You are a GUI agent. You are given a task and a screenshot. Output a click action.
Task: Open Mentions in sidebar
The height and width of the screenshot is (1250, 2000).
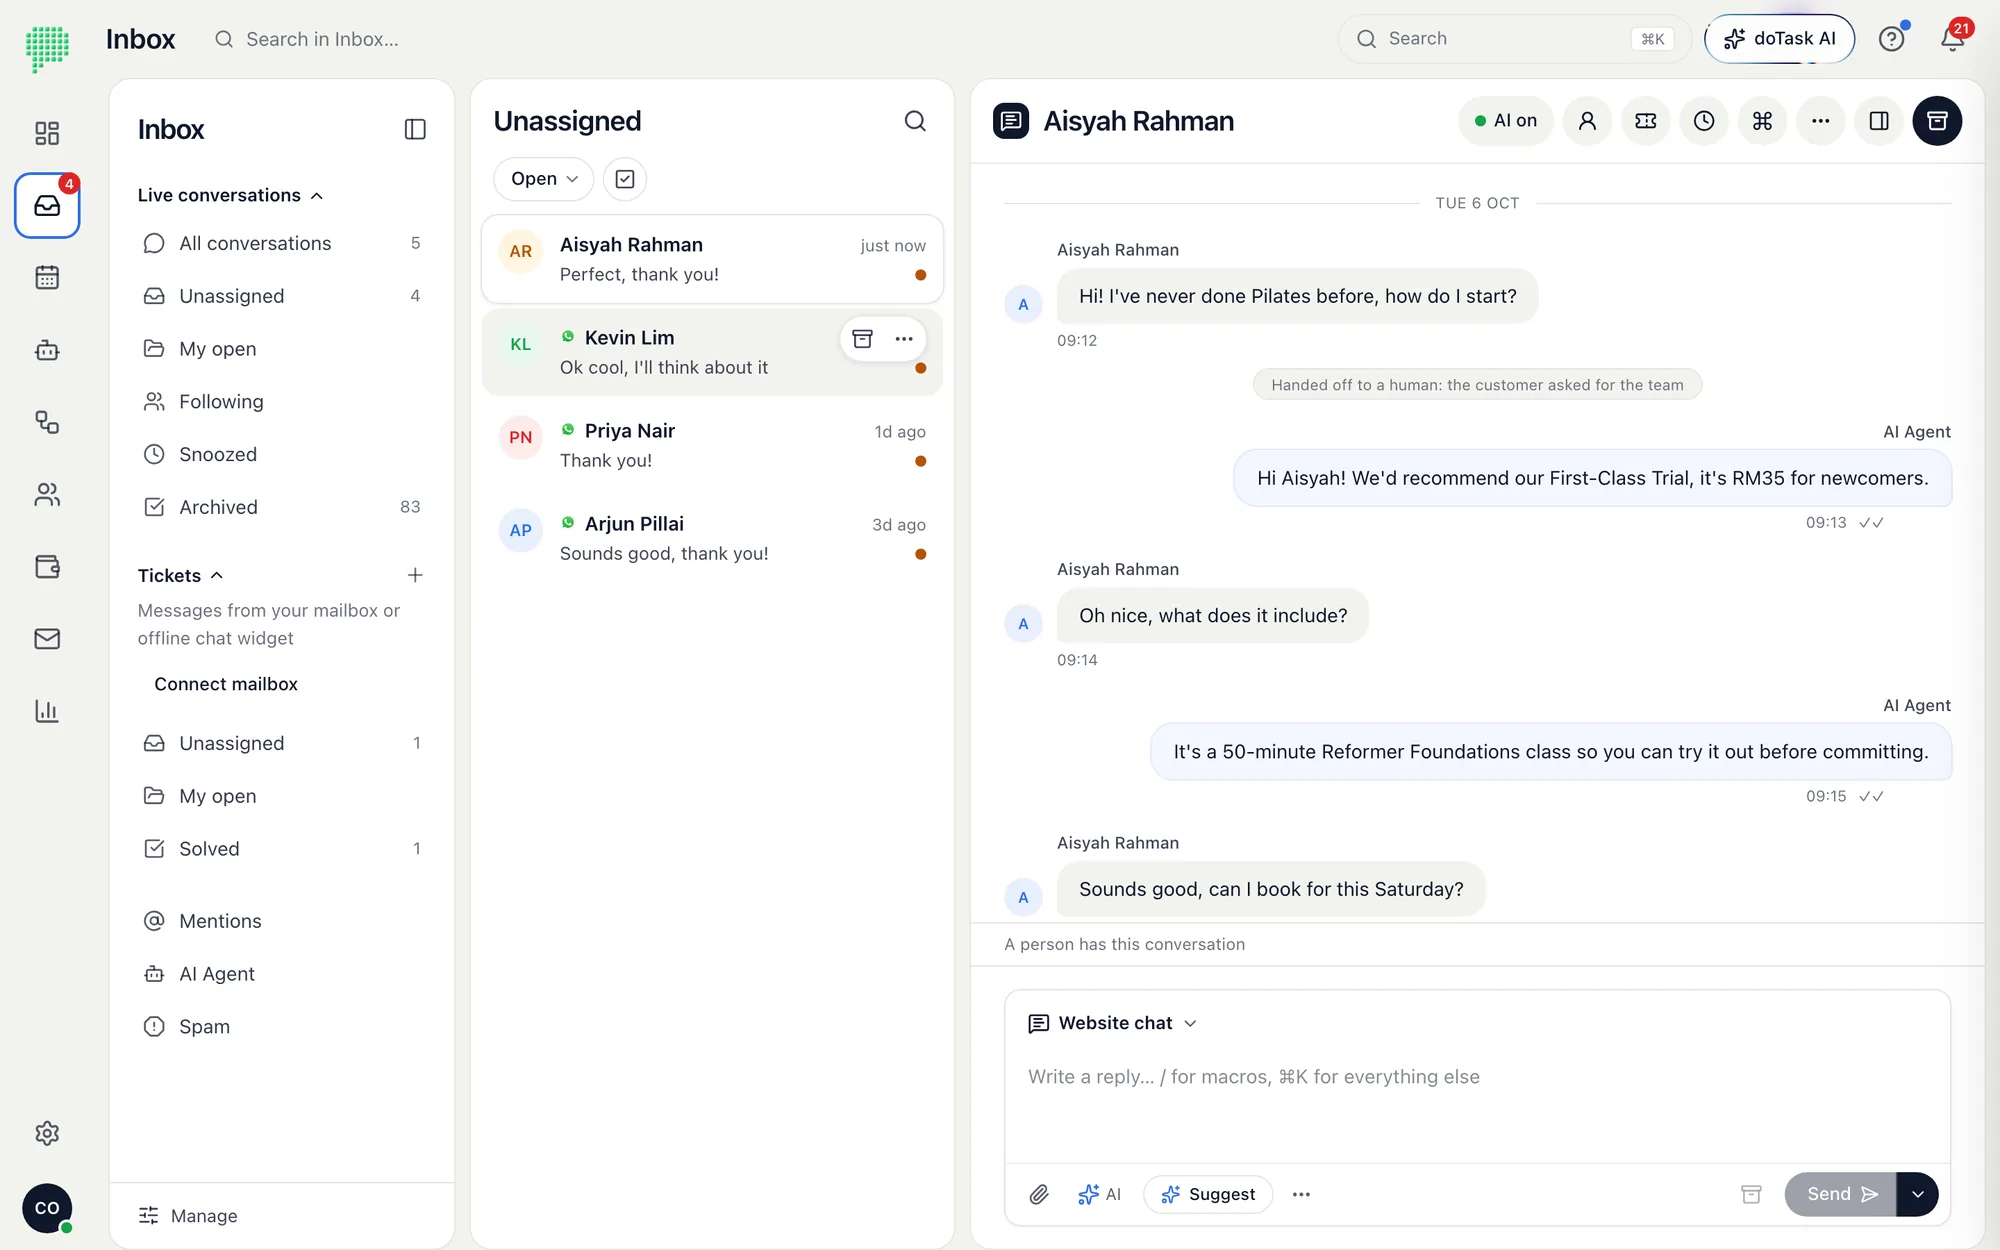pos(282,921)
